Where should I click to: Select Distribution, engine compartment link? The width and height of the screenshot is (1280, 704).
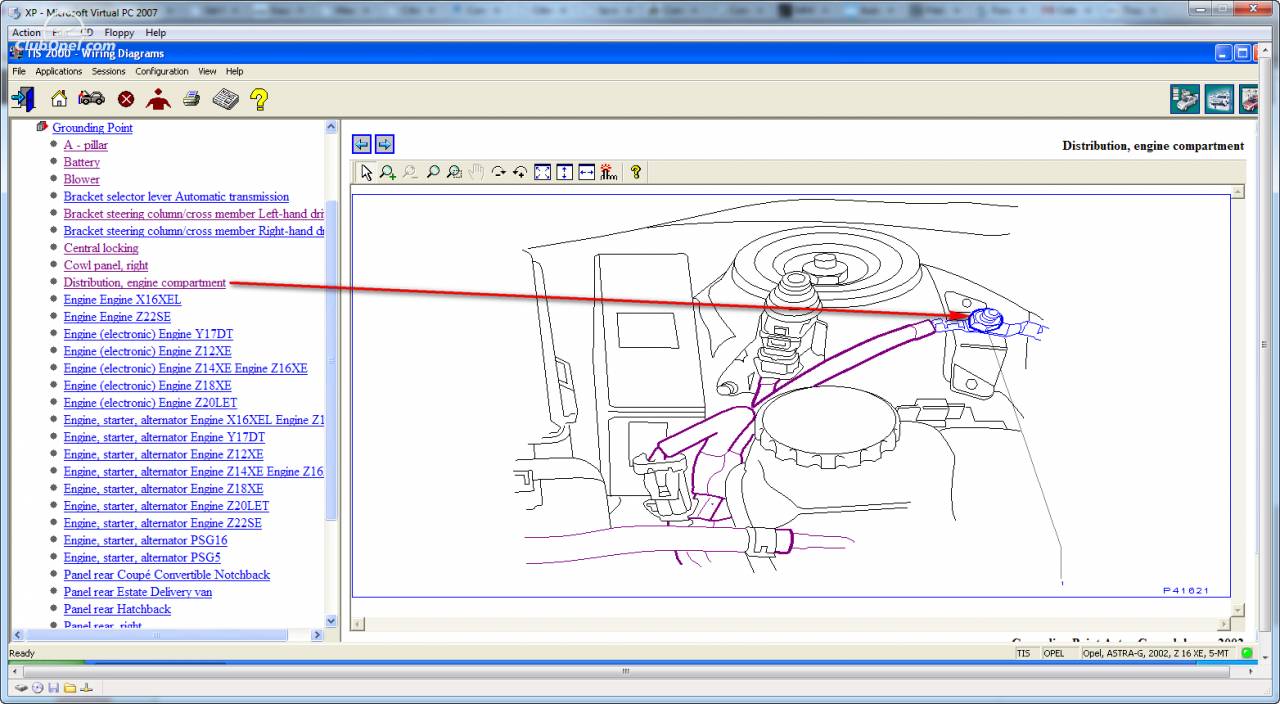(x=145, y=283)
